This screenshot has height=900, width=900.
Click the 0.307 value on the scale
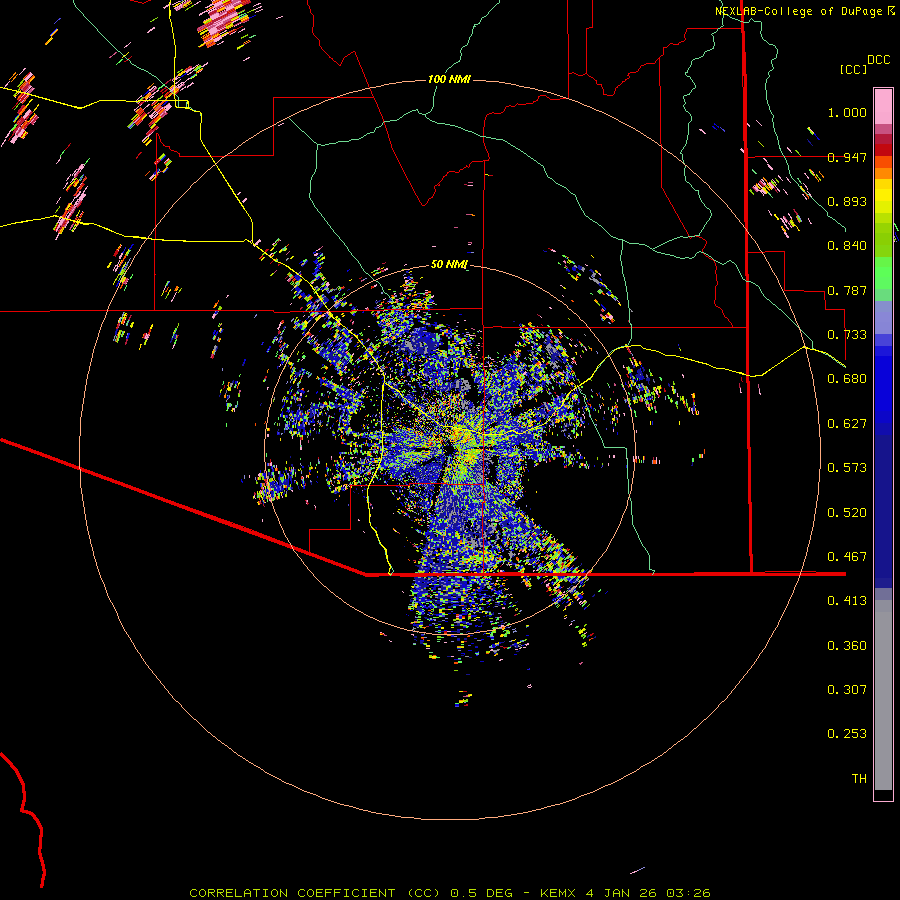coord(847,690)
